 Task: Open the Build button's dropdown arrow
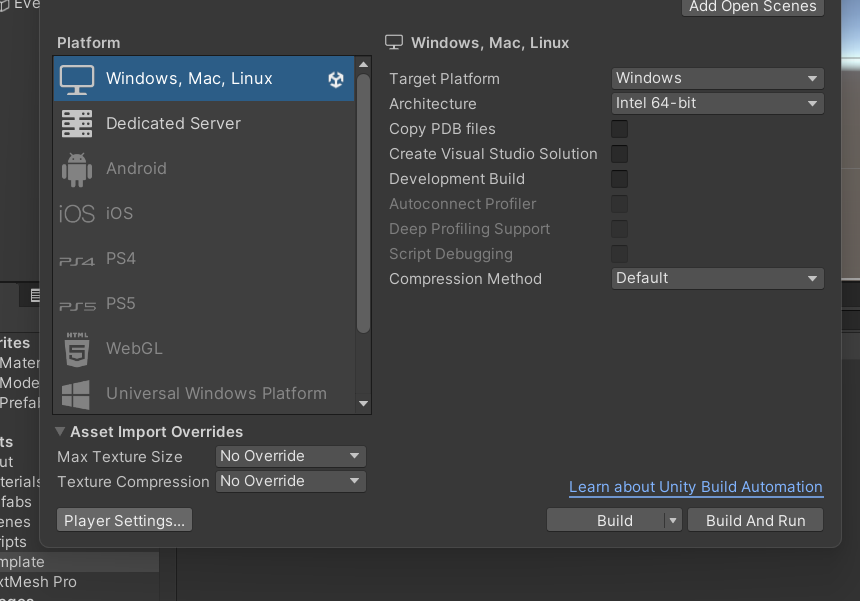[673, 520]
